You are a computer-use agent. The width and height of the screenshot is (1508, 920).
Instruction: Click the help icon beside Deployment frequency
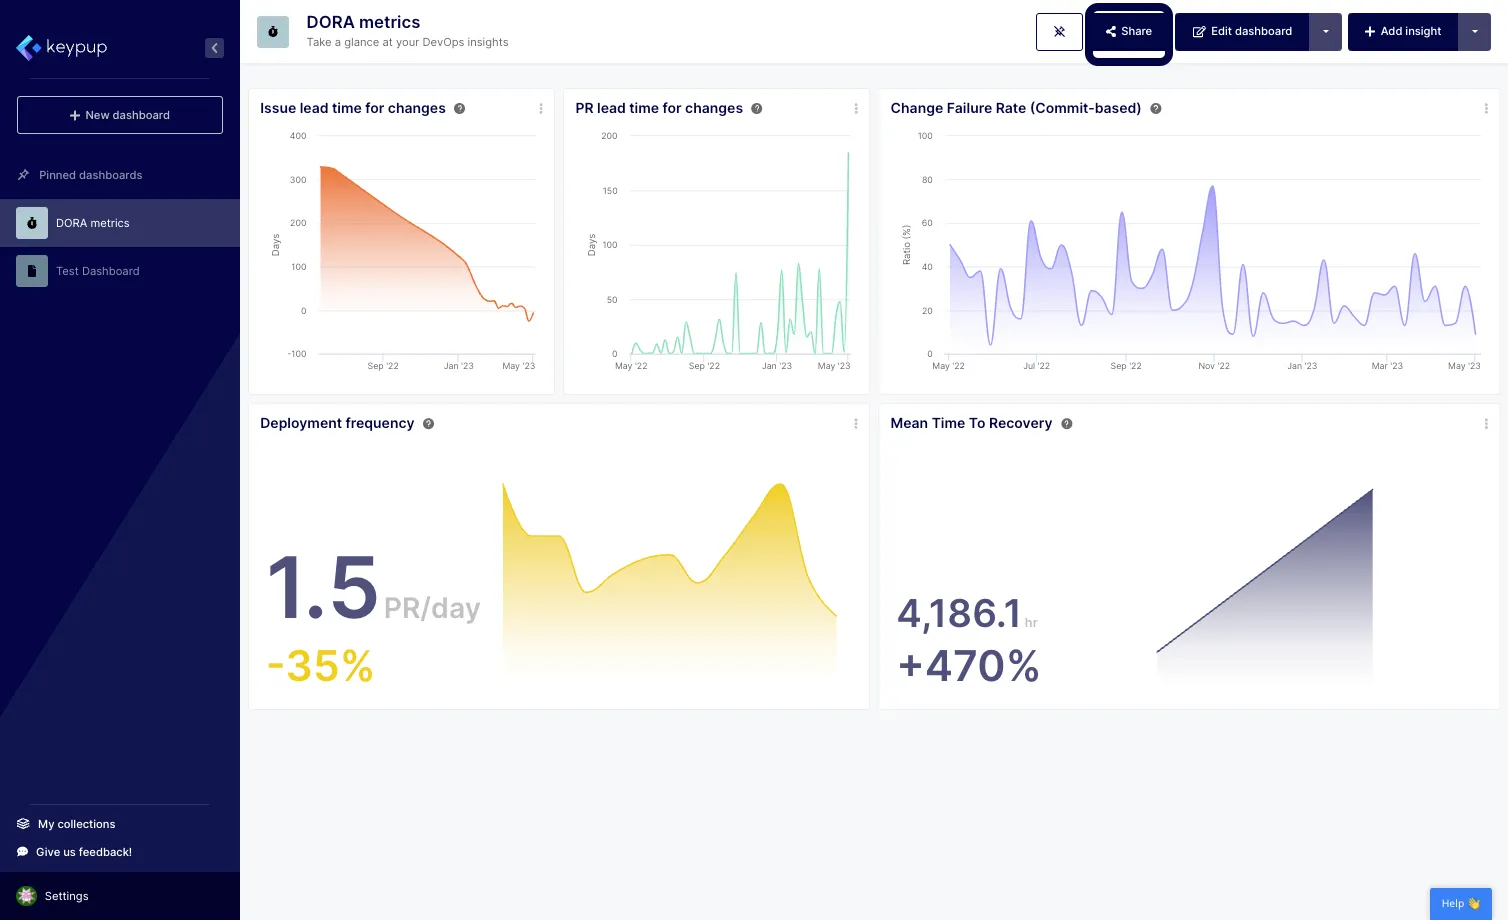coord(428,423)
